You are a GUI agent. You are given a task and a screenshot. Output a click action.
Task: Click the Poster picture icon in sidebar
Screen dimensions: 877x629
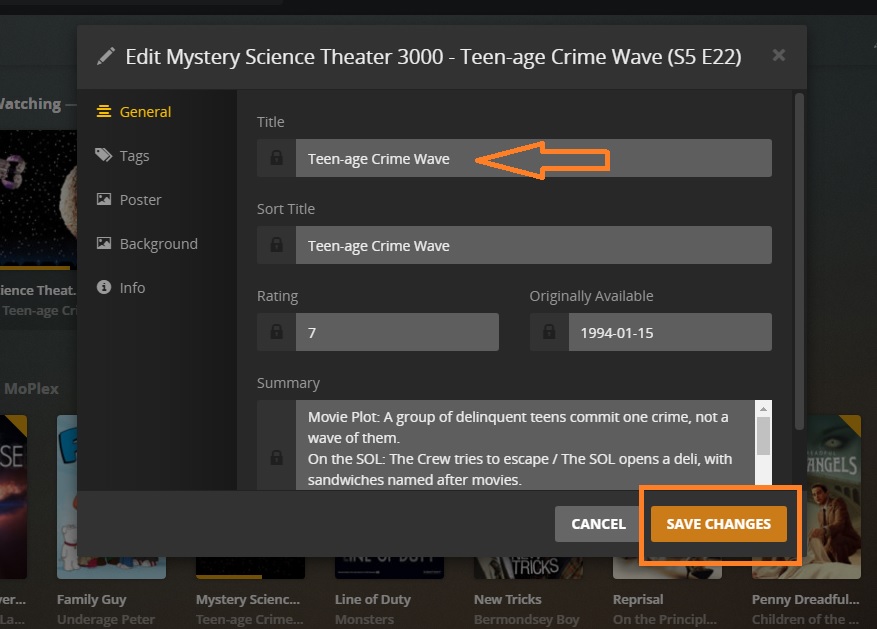103,199
